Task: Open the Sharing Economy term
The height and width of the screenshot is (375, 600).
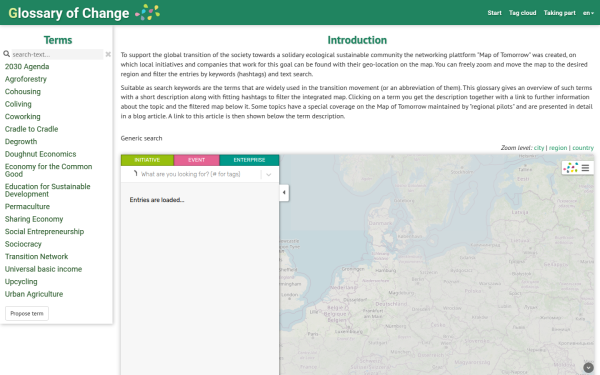Action: point(34,219)
